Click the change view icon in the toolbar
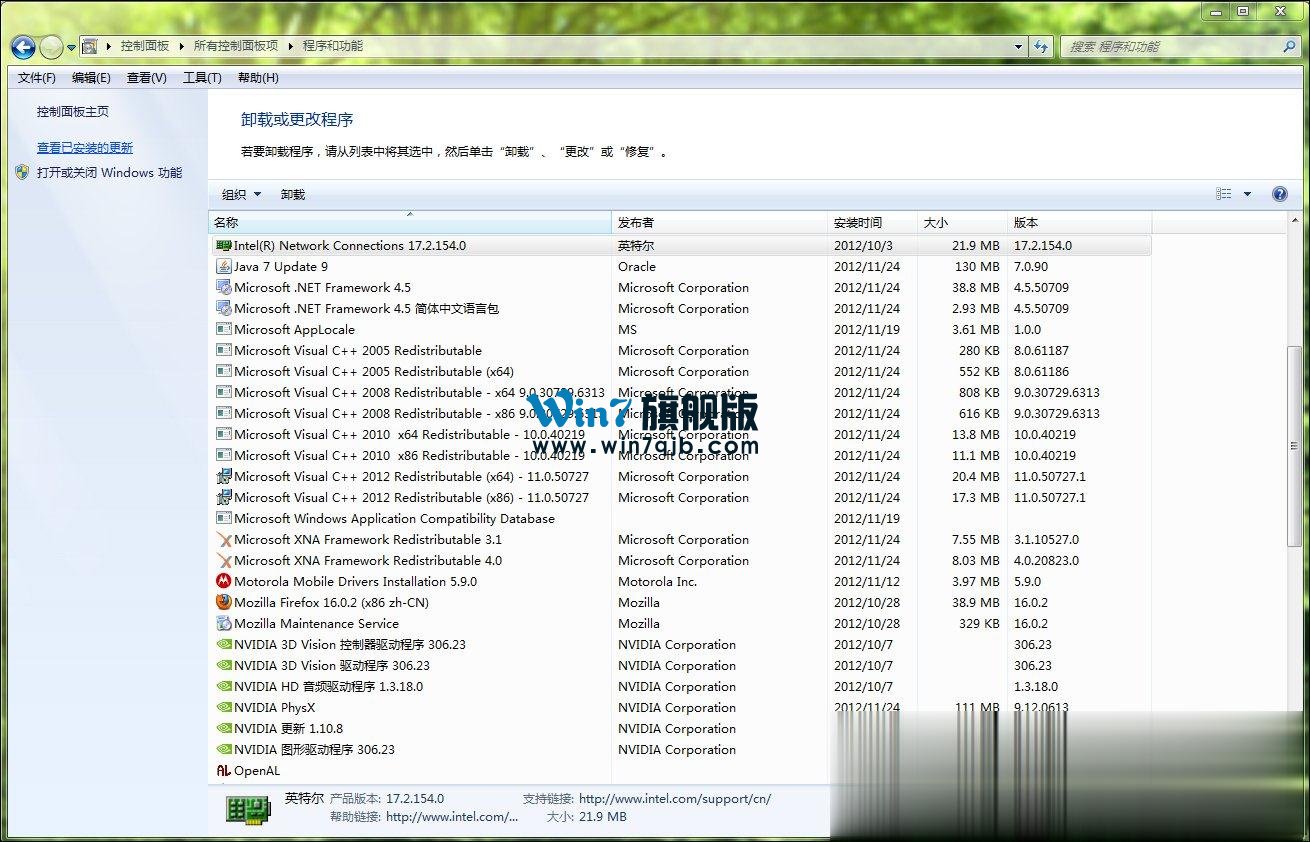This screenshot has width=1310, height=842. point(1224,194)
